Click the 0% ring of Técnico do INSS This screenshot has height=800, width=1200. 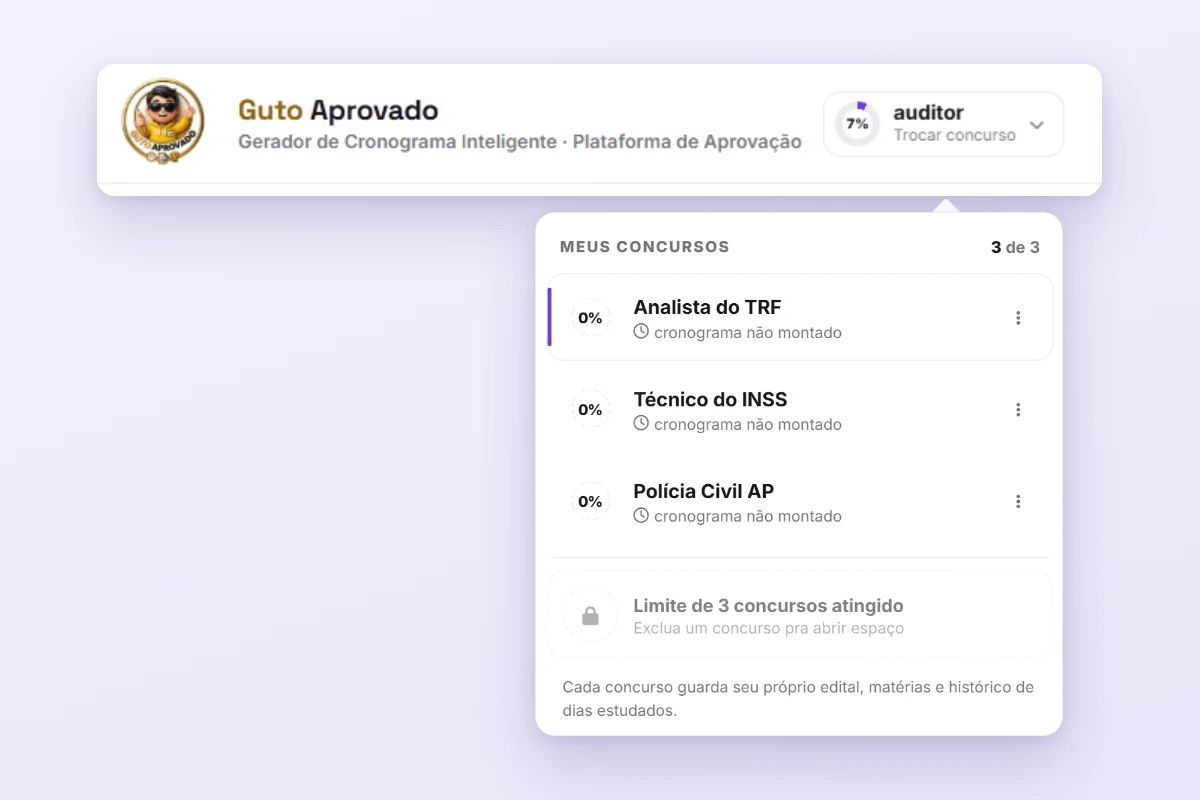[590, 410]
